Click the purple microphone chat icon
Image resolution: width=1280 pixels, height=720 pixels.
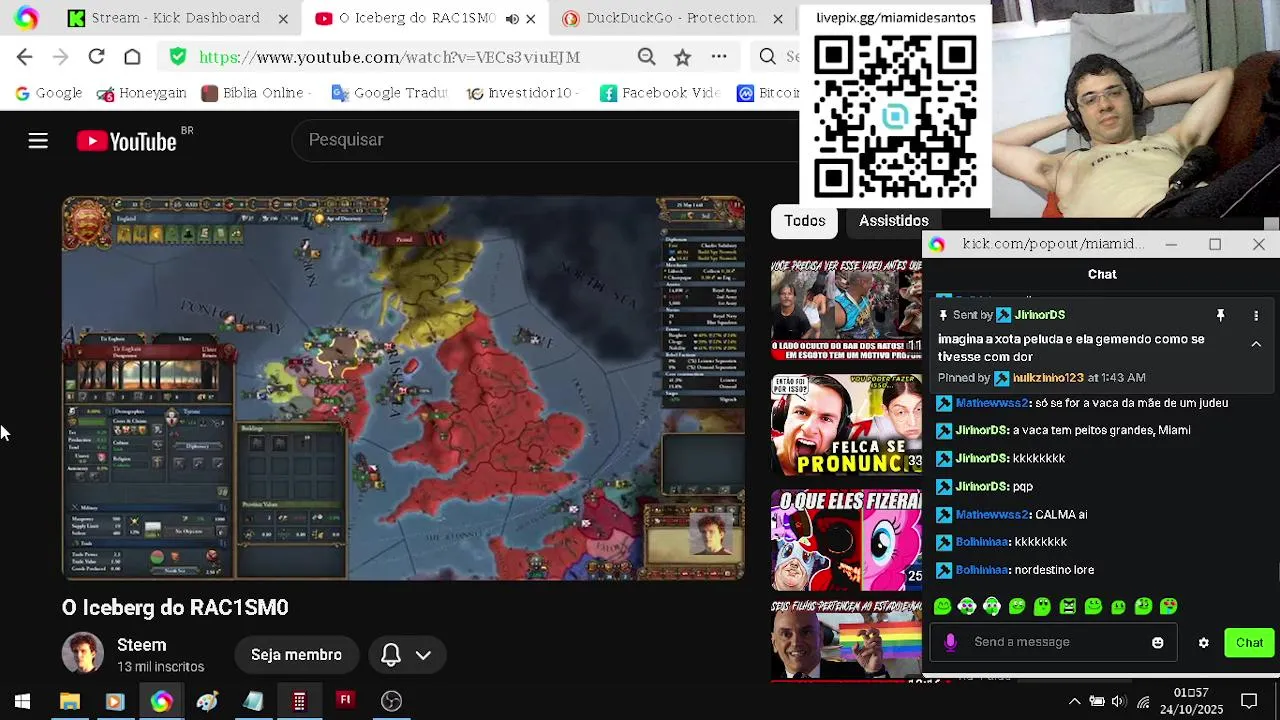[x=950, y=642]
